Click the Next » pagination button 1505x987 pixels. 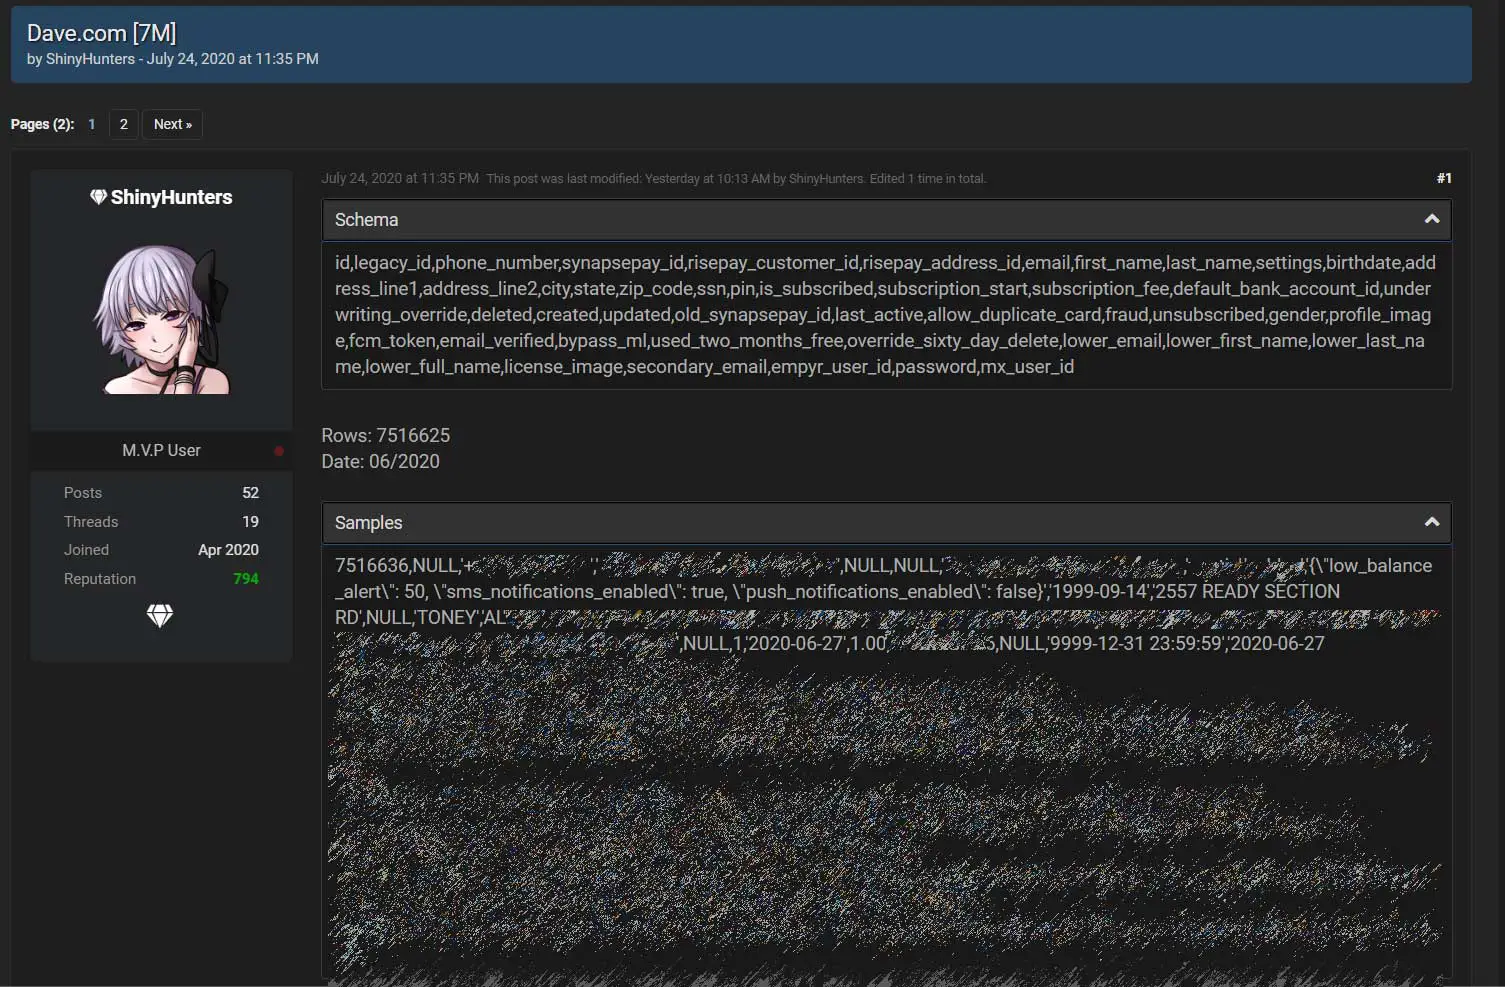173,124
